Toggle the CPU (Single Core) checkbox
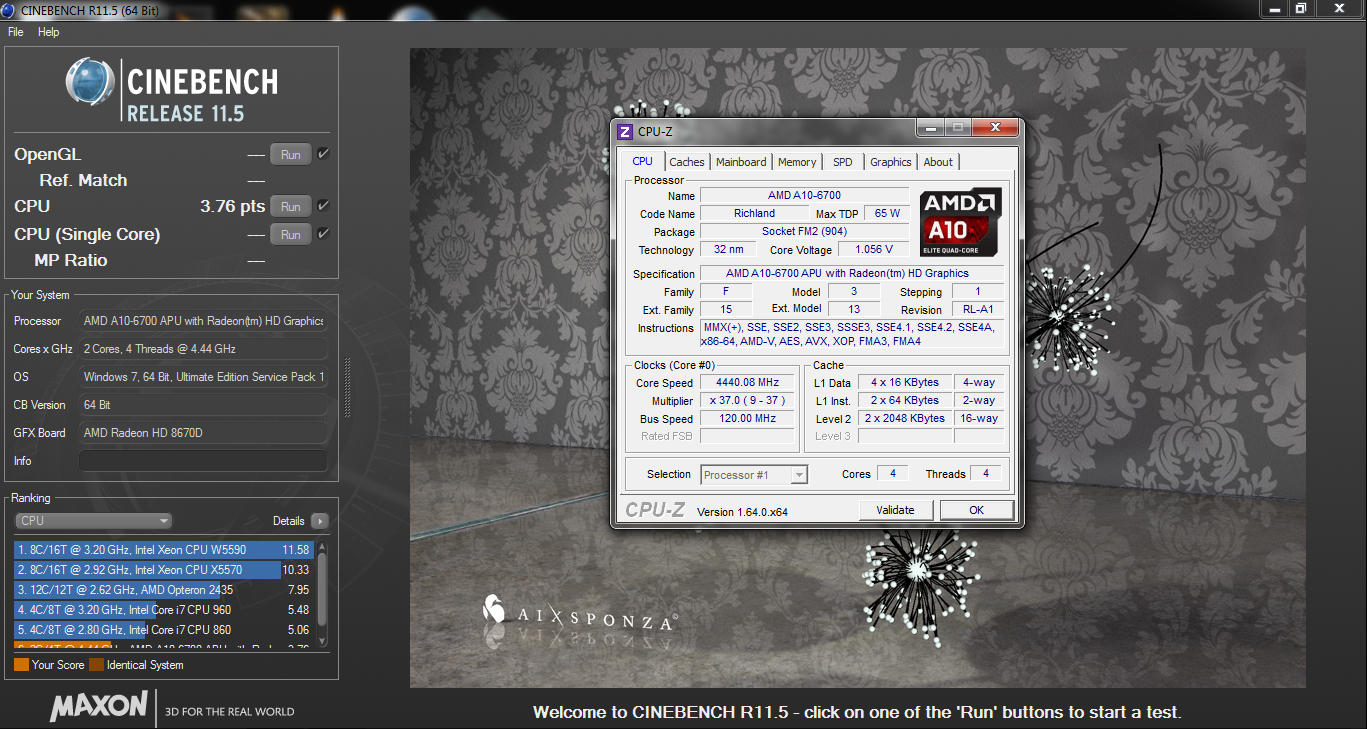This screenshot has width=1367, height=729. (323, 234)
